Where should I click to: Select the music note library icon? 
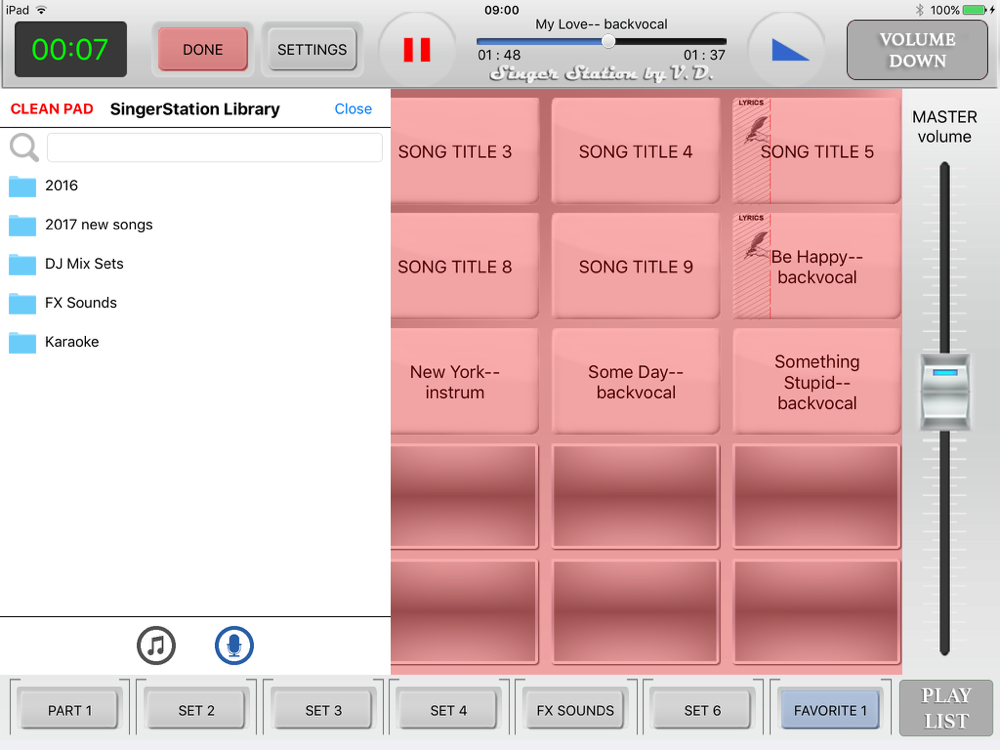point(156,646)
